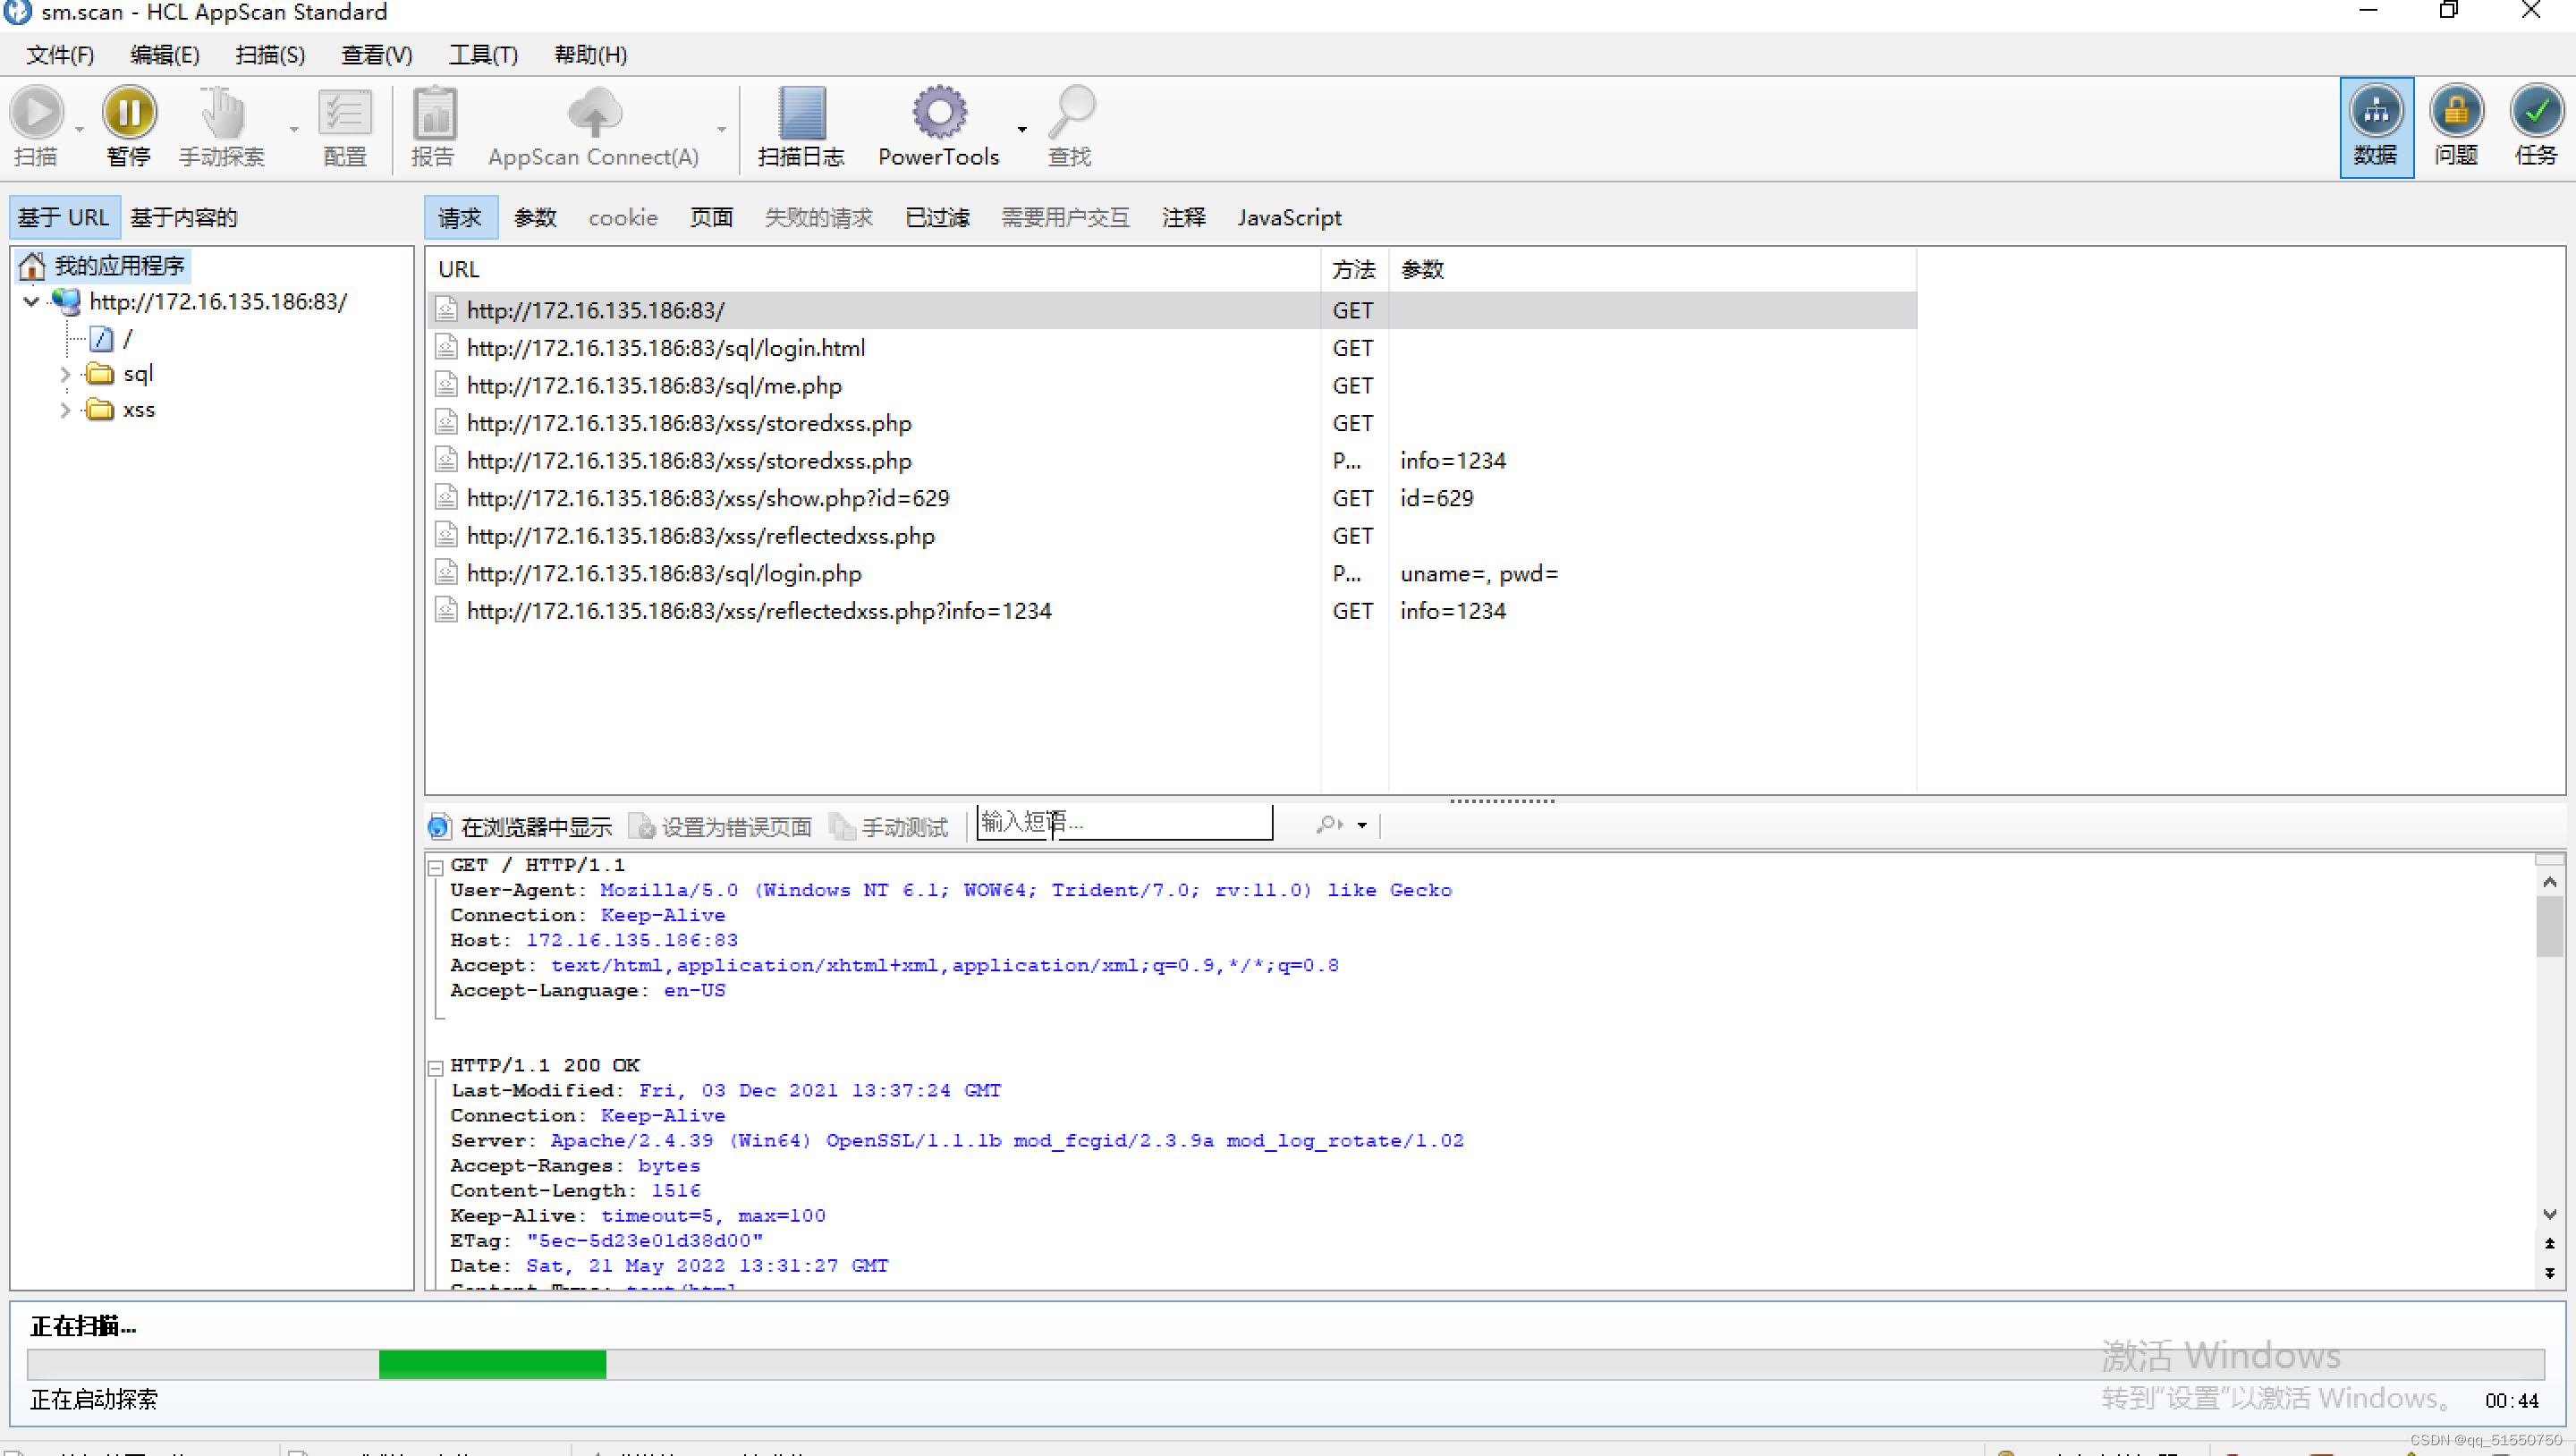Select the 参数 tab

coord(535,217)
